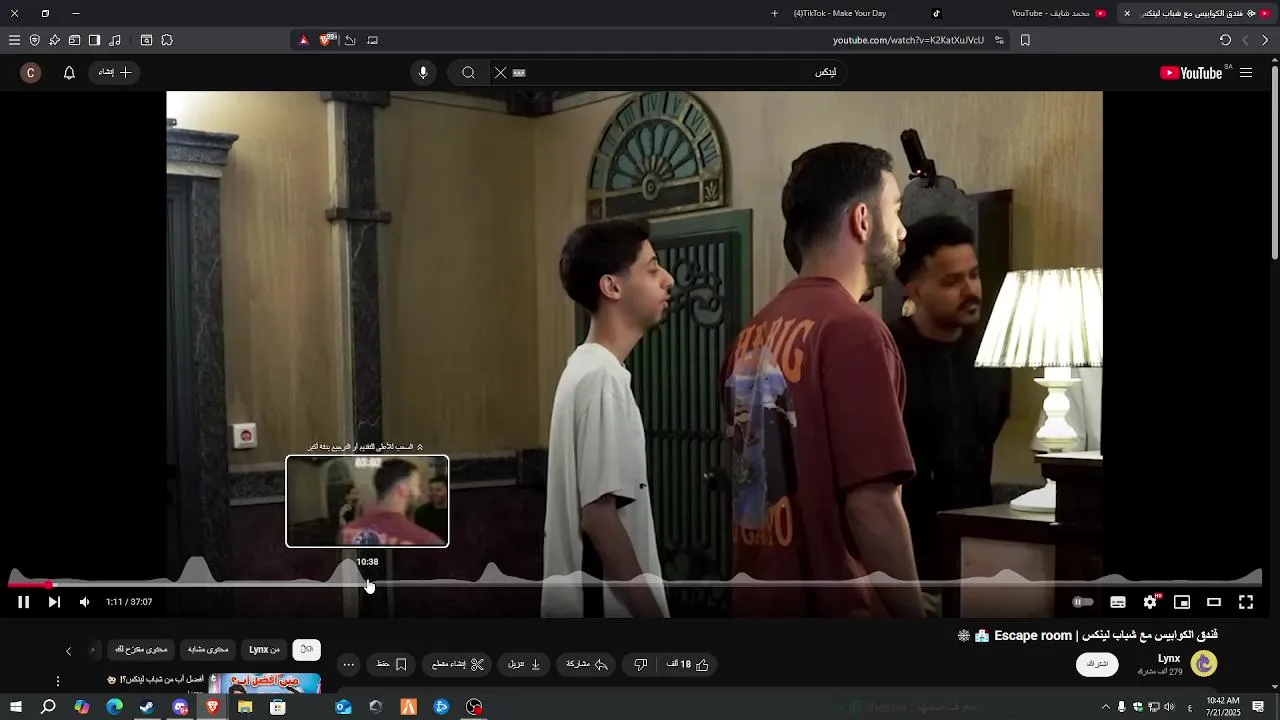The width and height of the screenshot is (1280, 720).
Task: Toggle theater mode
Action: (1214, 602)
